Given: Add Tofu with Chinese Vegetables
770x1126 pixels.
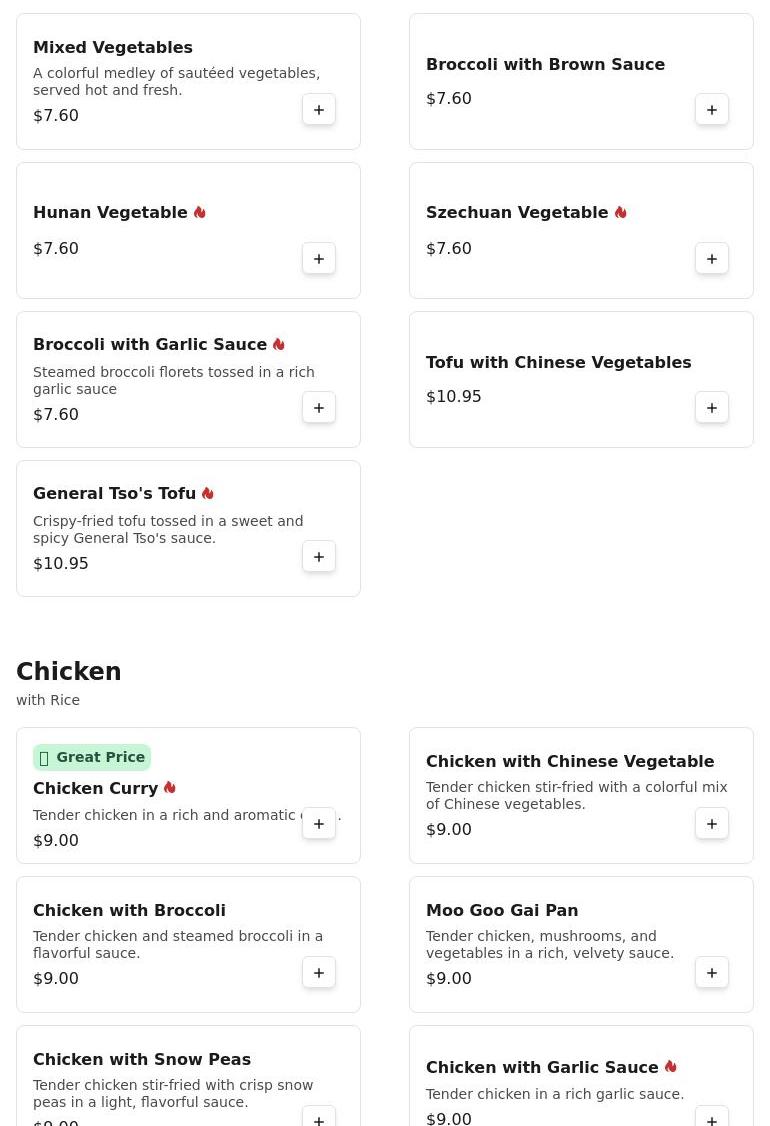Looking at the screenshot, I should (712, 408).
